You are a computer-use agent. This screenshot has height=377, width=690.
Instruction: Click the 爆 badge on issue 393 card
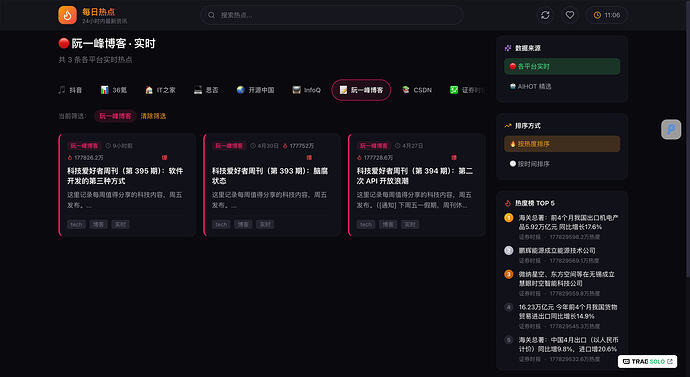pyautogui.click(x=309, y=157)
